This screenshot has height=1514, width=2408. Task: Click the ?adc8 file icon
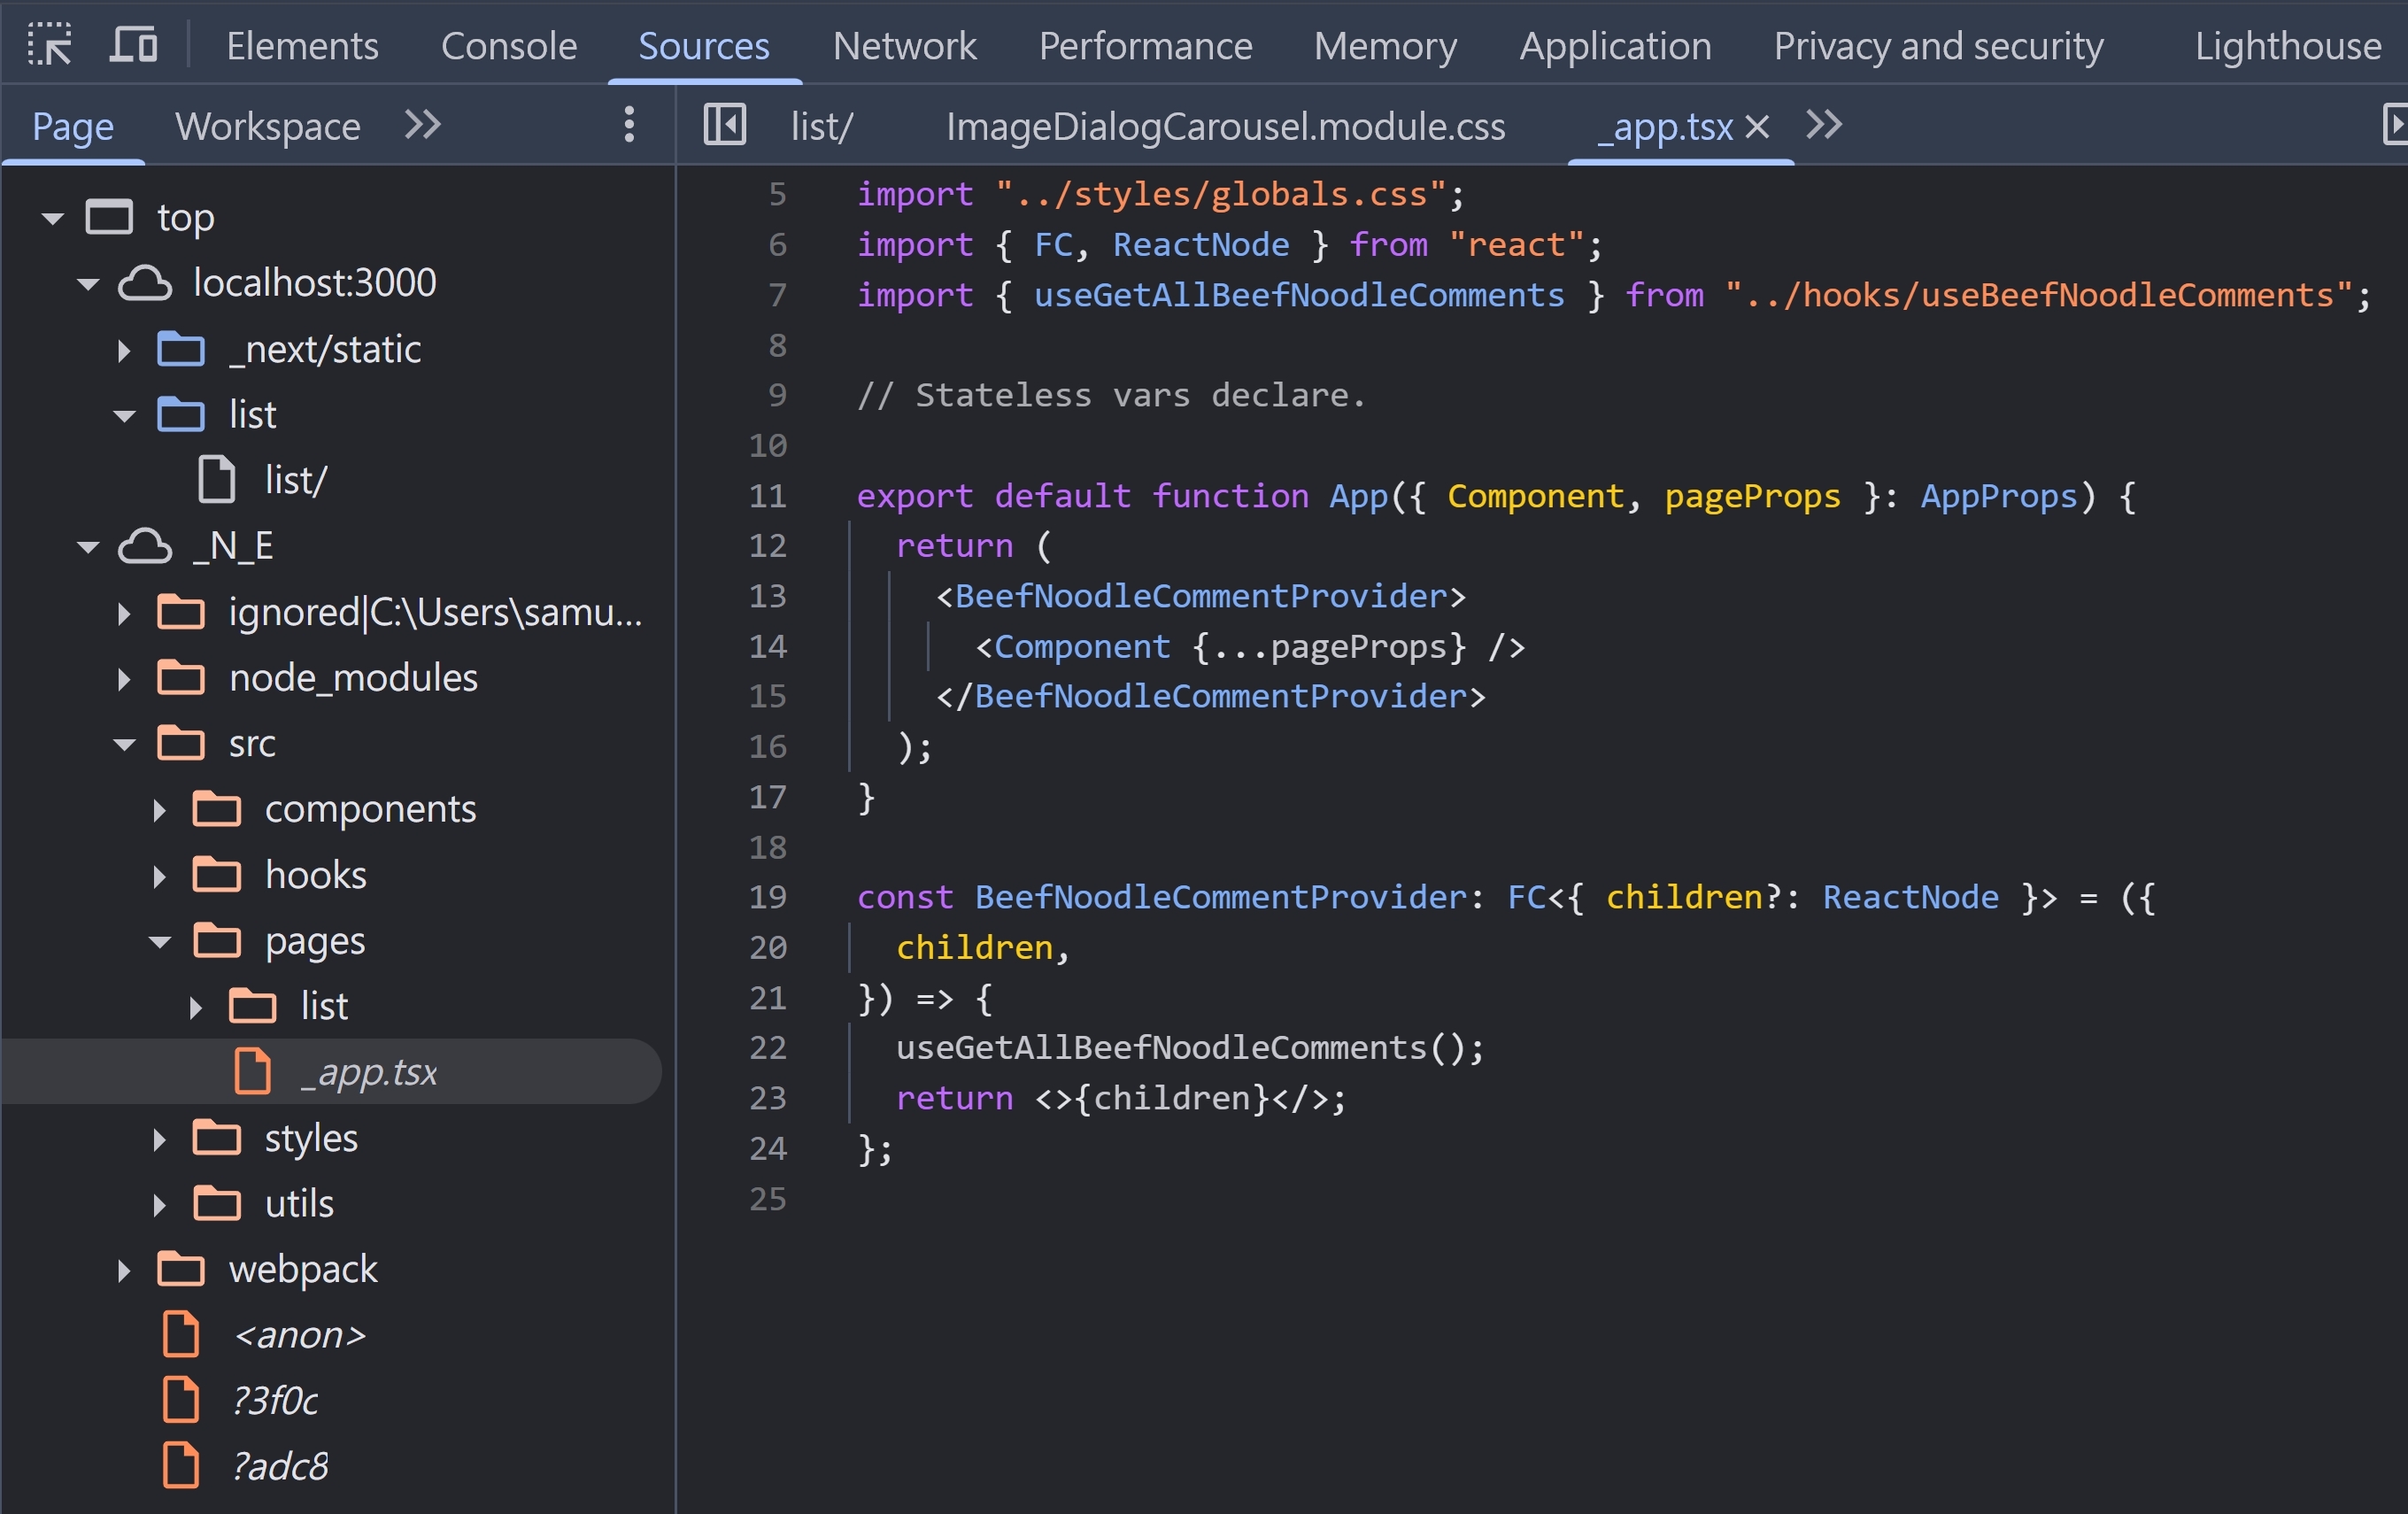181,1465
